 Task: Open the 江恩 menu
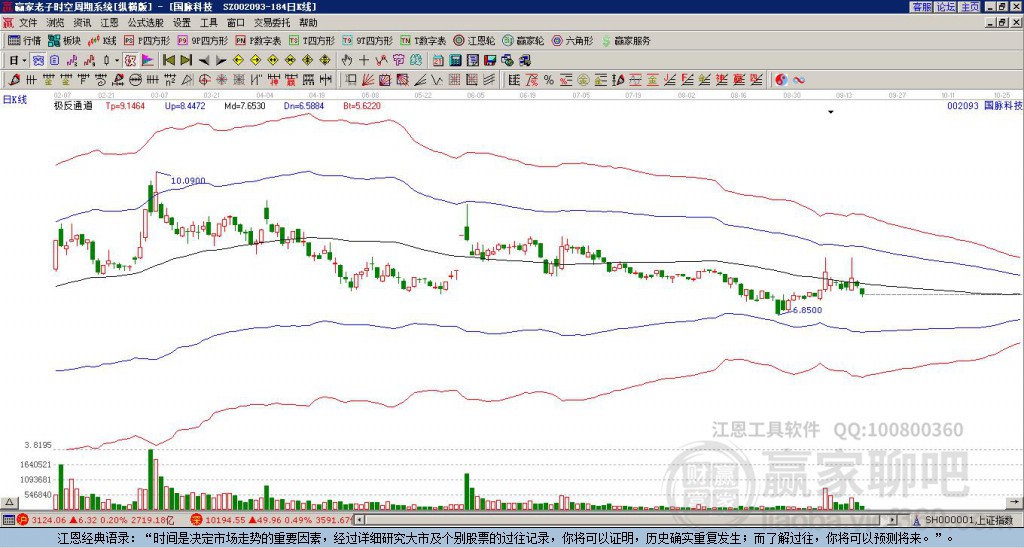[x=109, y=23]
